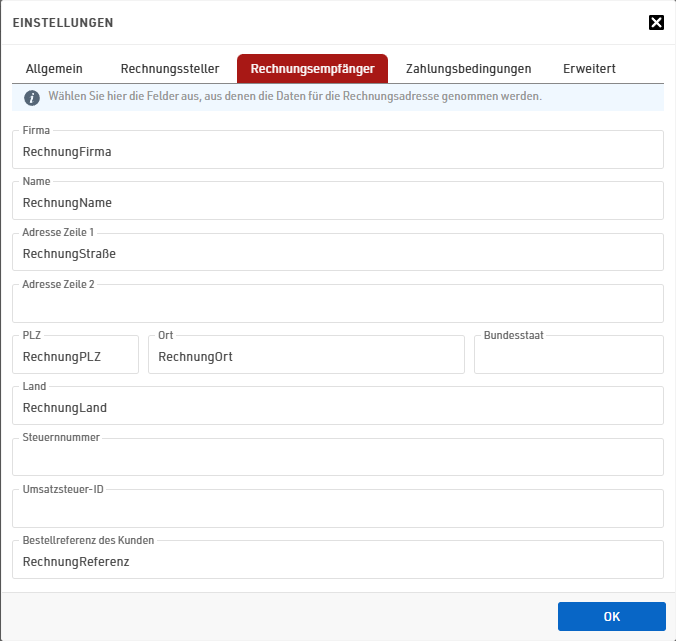Select the Land field
Screen dimensions: 676x641
tap(337, 407)
